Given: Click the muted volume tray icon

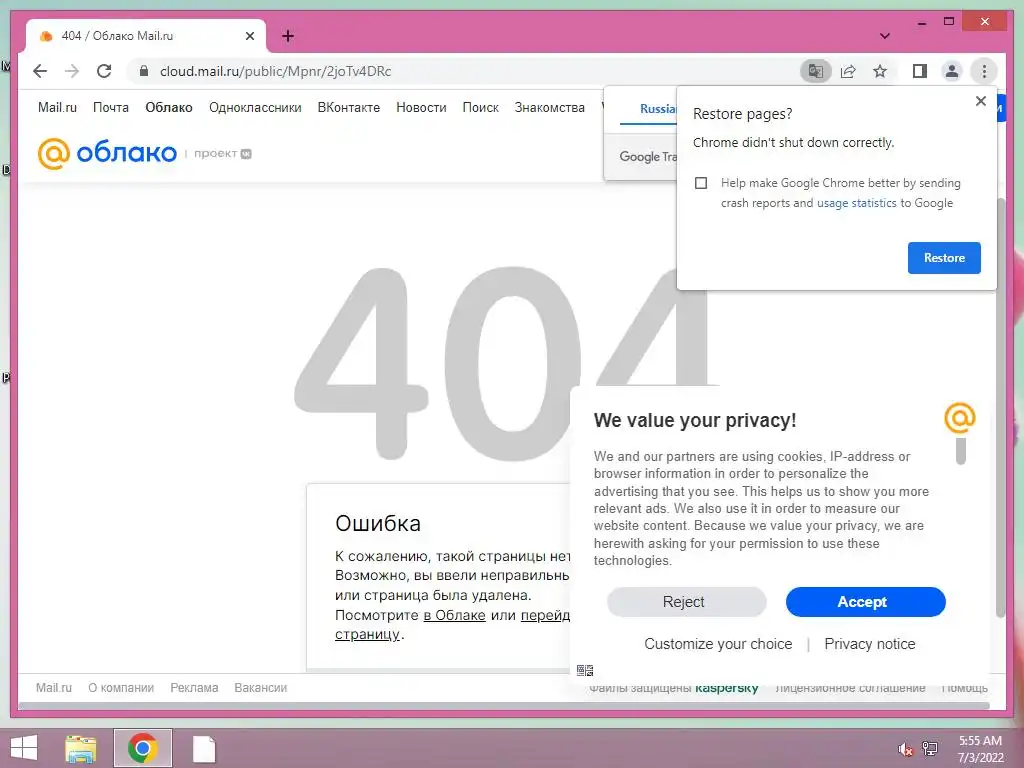Looking at the screenshot, I should click(x=905, y=749).
